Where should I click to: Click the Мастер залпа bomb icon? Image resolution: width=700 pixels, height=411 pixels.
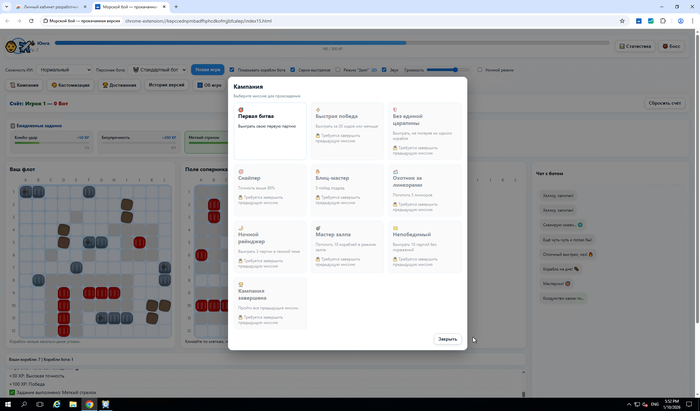coord(318,228)
